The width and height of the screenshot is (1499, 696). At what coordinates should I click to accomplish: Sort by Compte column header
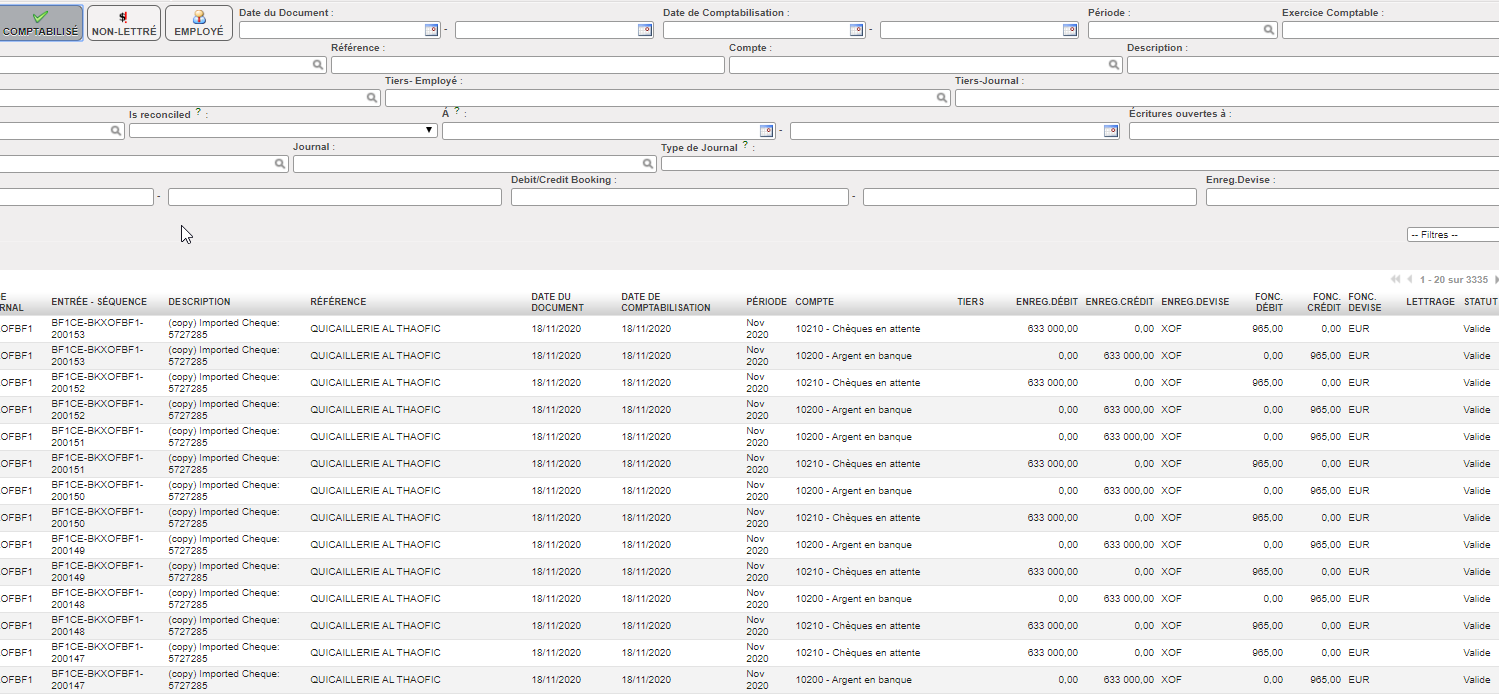(814, 302)
